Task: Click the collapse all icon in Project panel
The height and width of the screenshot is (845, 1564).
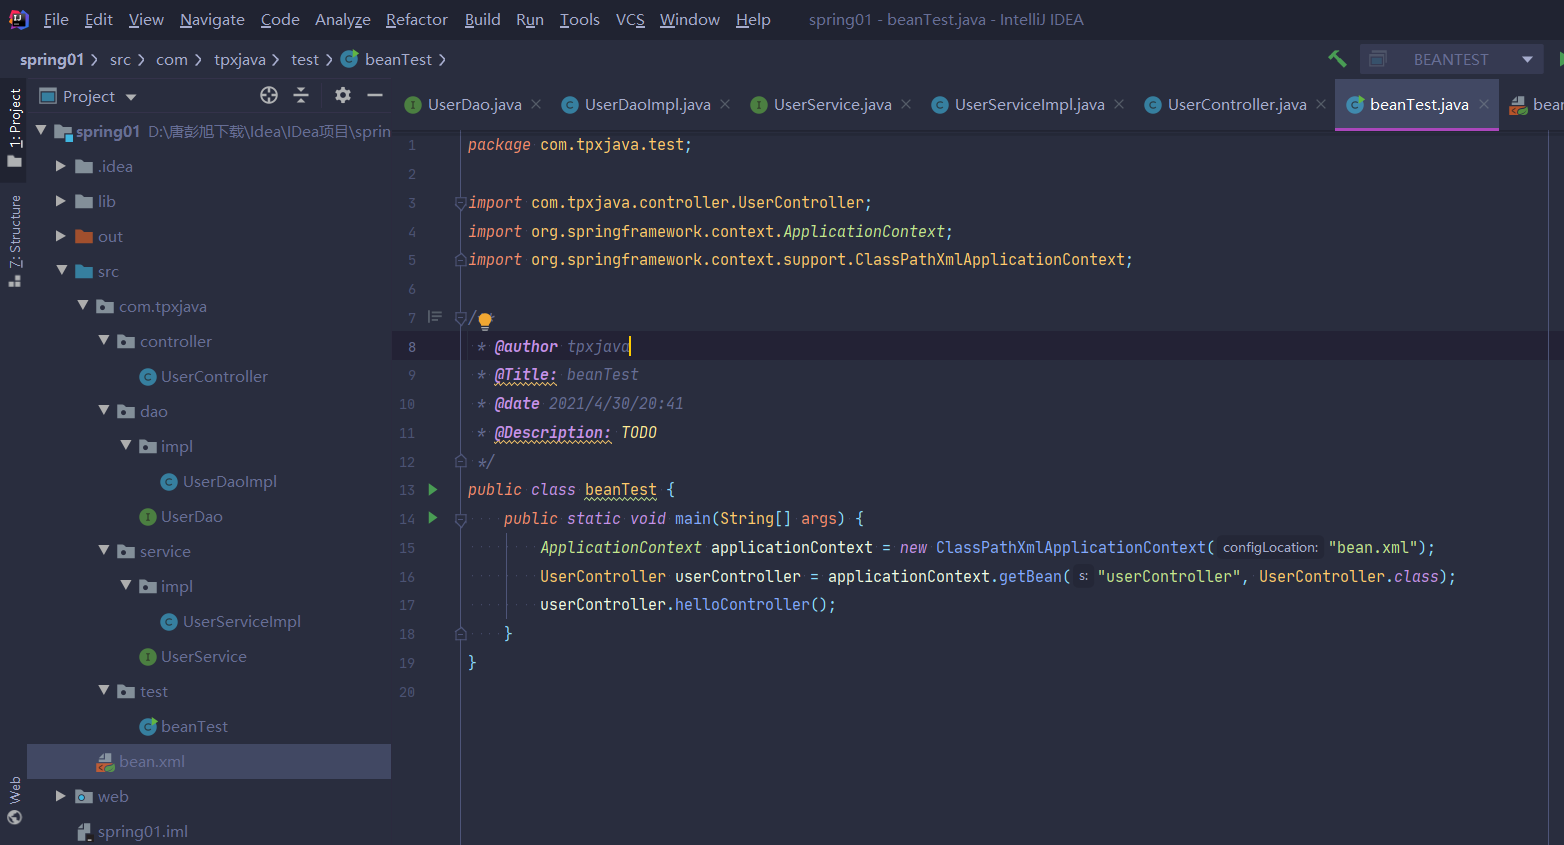Action: (301, 95)
